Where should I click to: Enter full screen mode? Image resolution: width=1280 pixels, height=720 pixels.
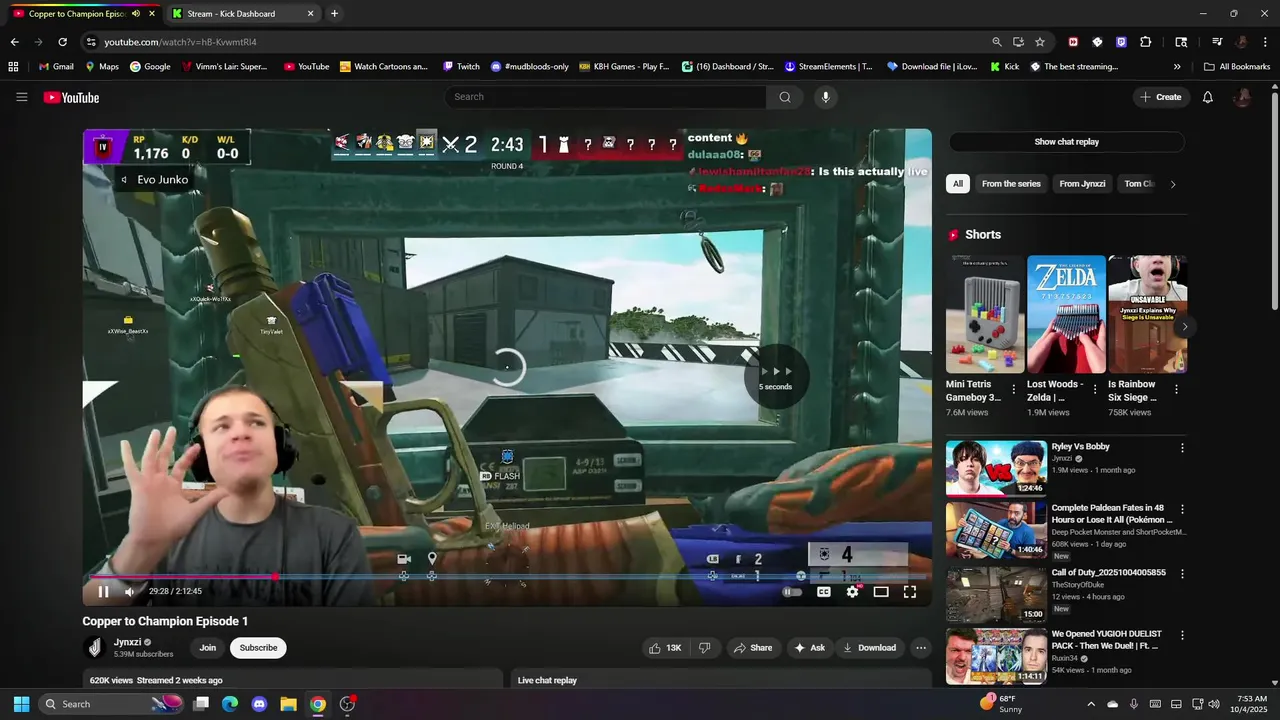point(910,592)
